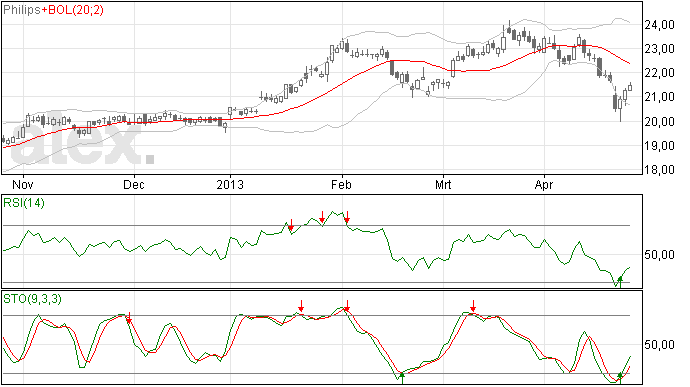
Task: Click the 50,00 level label in RSI panel
Action: click(659, 254)
